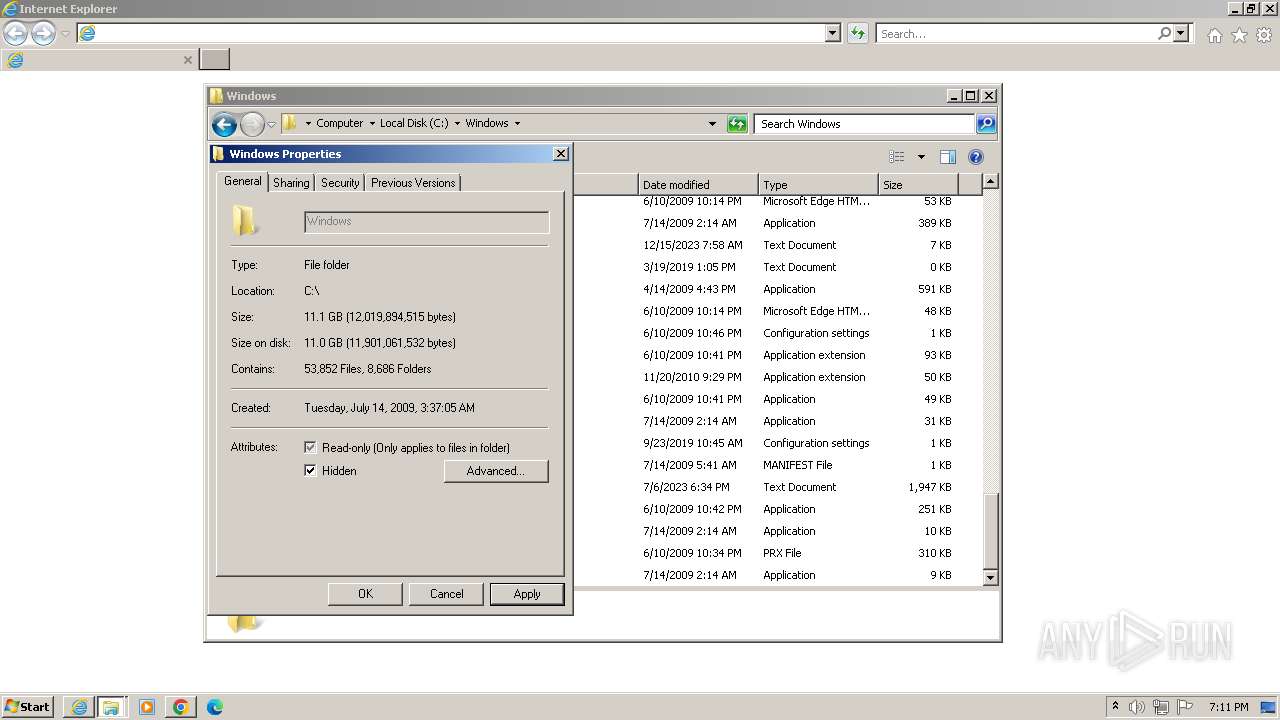Go back in Internet Explorer
Viewport: 1280px width, 720px height.
click(x=15, y=34)
